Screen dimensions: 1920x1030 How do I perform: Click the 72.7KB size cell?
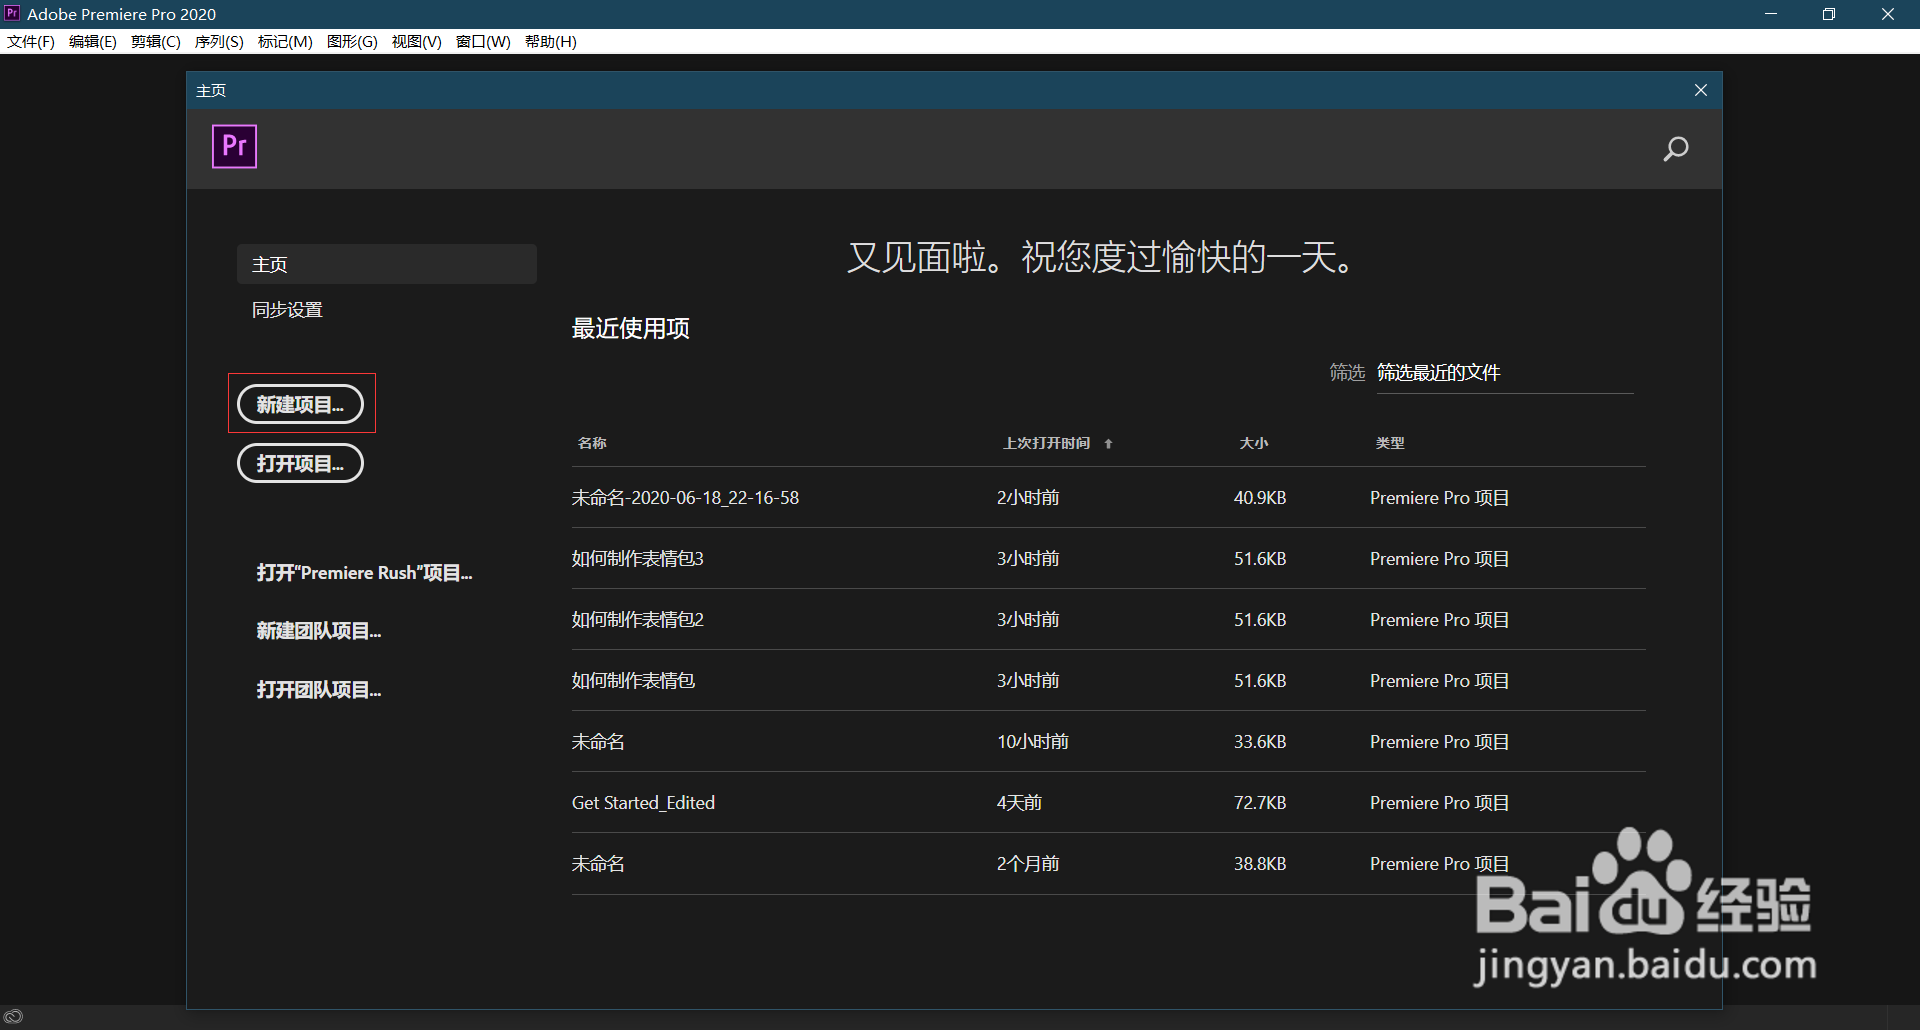pyautogui.click(x=1260, y=803)
